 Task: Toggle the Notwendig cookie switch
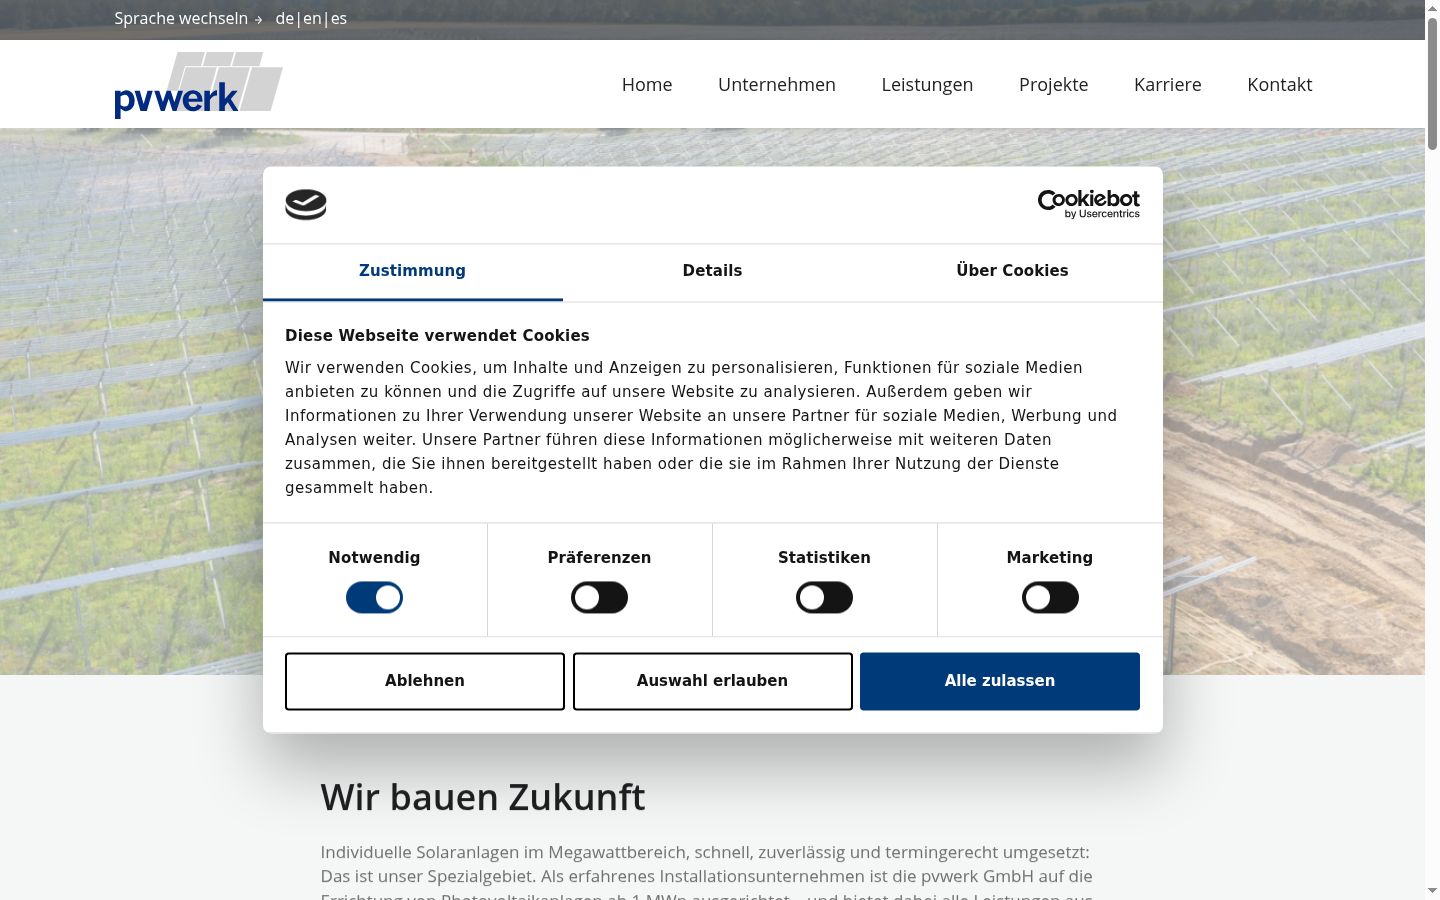374,598
